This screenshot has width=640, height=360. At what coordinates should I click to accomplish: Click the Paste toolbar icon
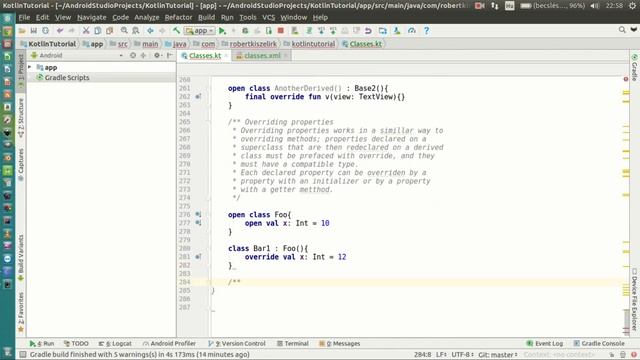pyautogui.click(x=109, y=31)
